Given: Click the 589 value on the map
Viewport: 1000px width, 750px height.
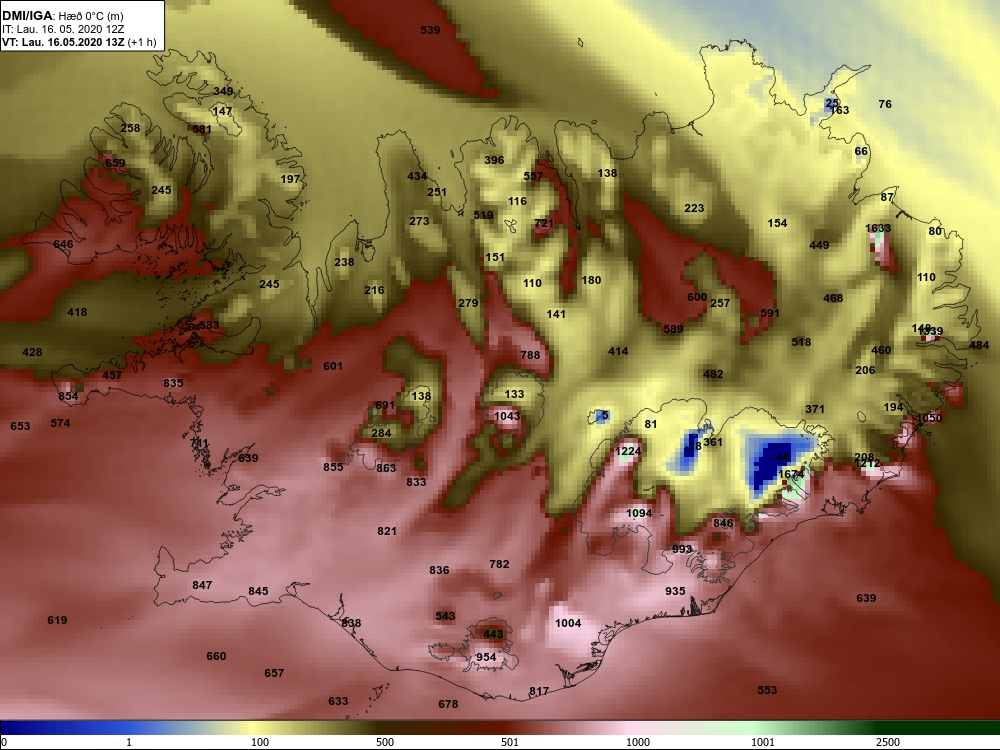Looking at the screenshot, I should point(673,329).
